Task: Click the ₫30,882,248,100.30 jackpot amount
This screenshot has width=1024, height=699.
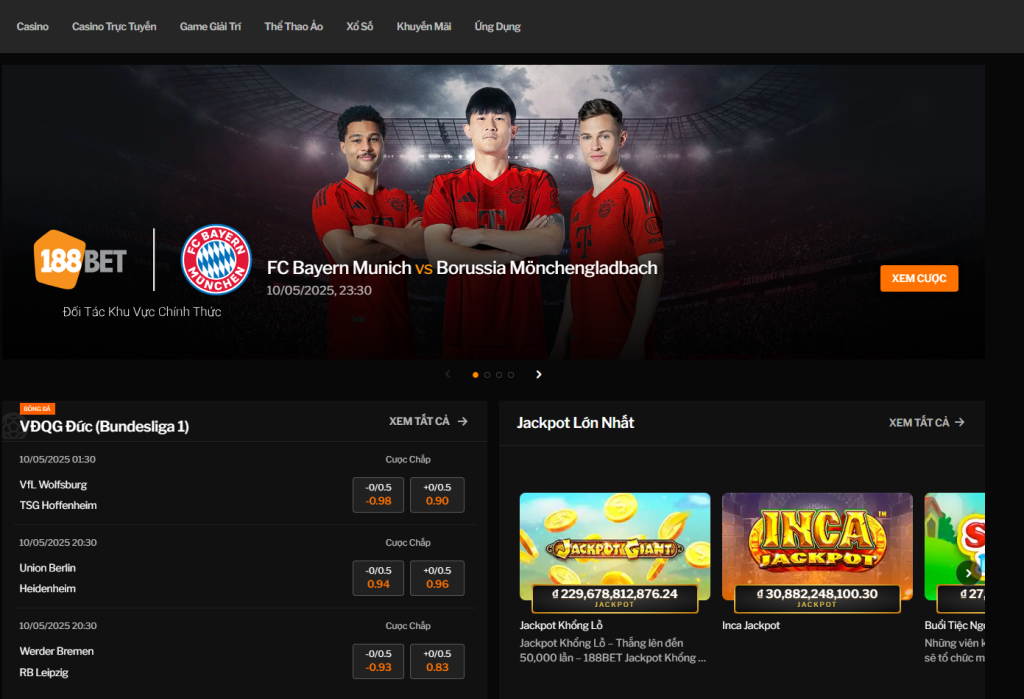Action: 817,594
